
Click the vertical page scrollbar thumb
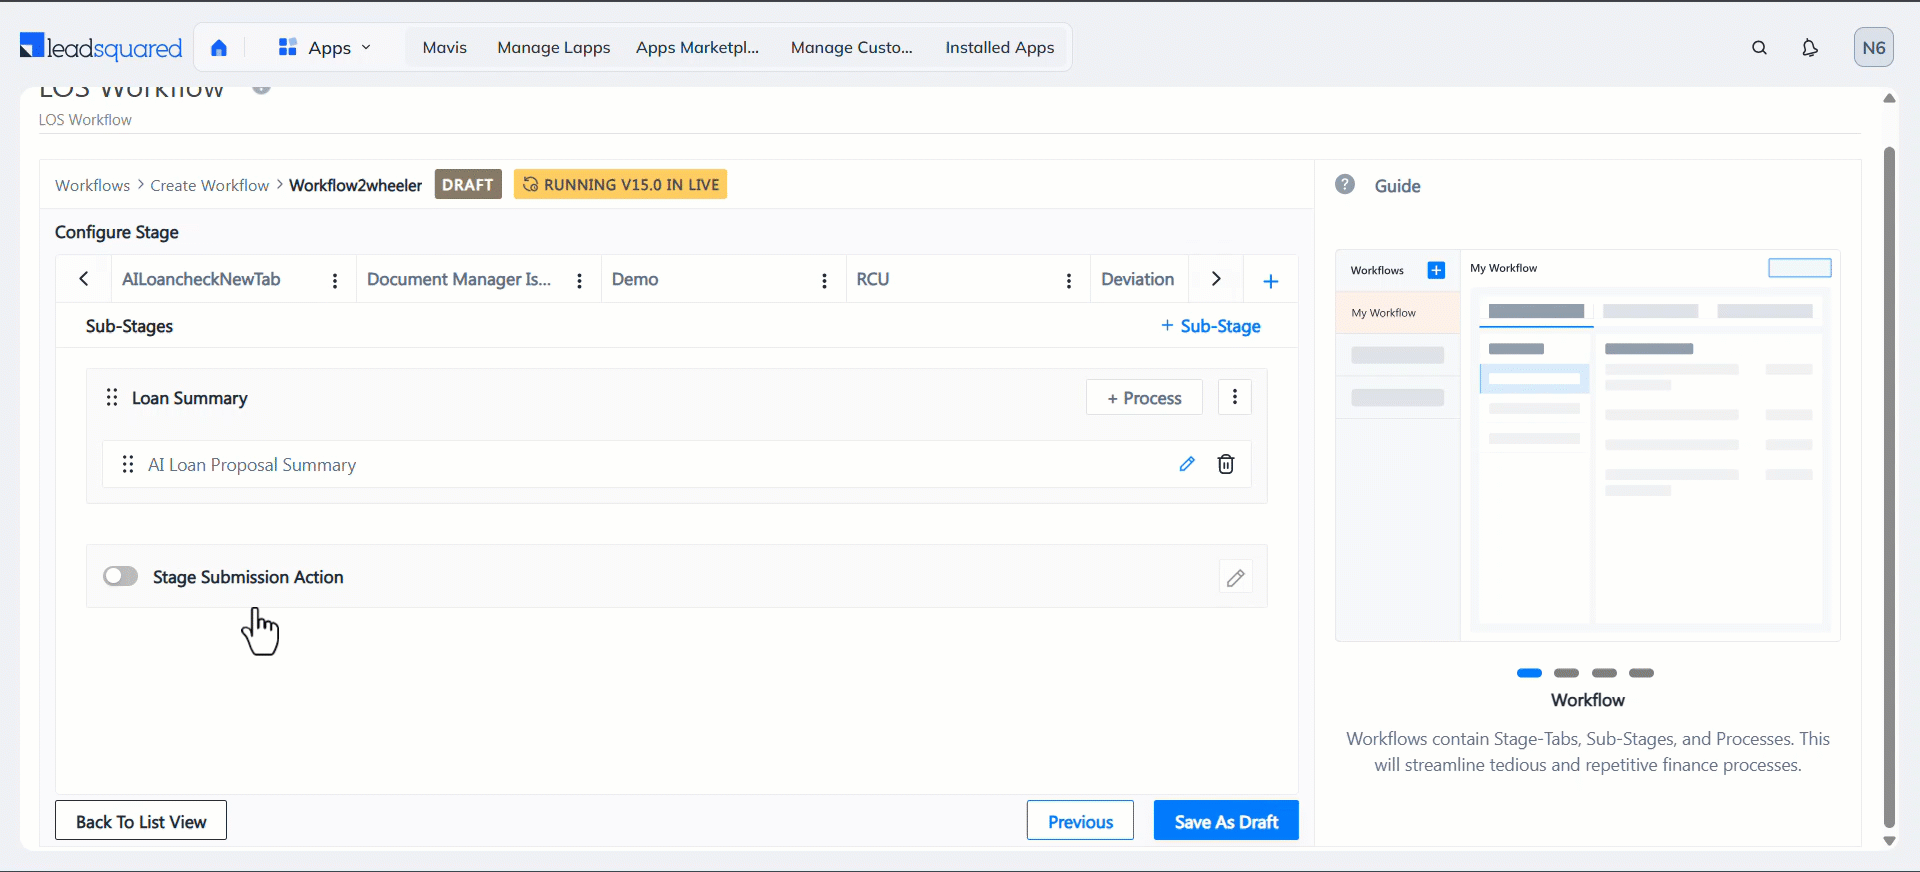click(1889, 488)
